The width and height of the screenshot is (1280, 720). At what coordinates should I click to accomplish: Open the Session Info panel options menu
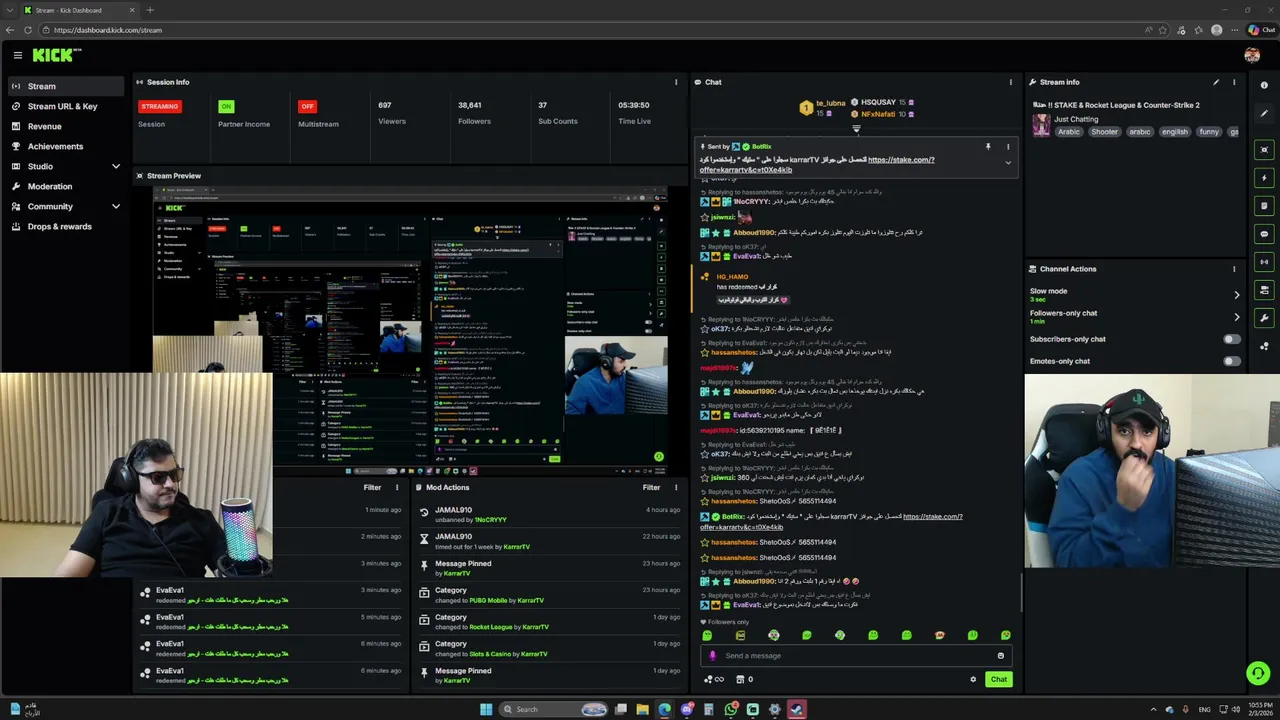[676, 82]
